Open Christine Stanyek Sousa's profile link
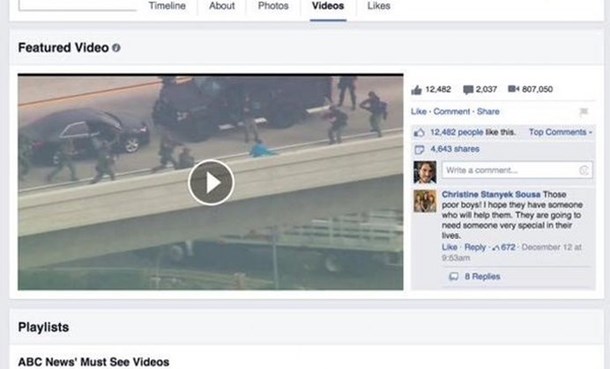This screenshot has width=610, height=369. tap(491, 194)
